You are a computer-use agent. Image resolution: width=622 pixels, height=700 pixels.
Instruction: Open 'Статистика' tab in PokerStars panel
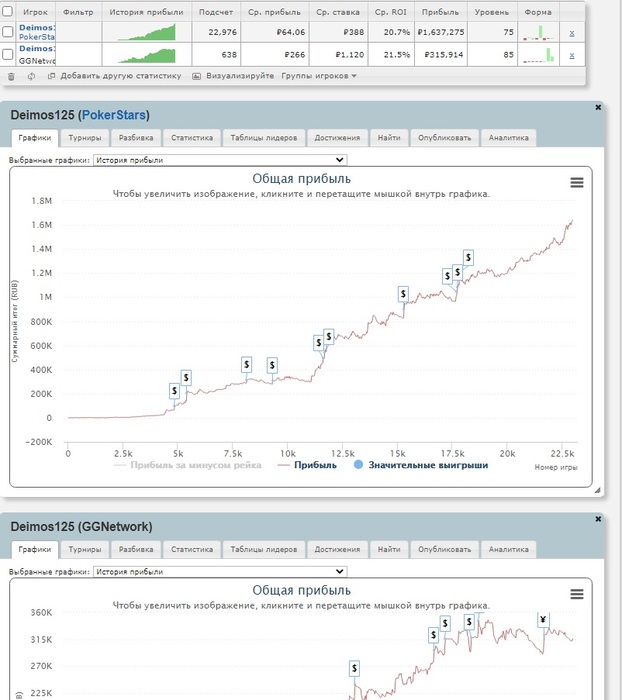coord(192,138)
